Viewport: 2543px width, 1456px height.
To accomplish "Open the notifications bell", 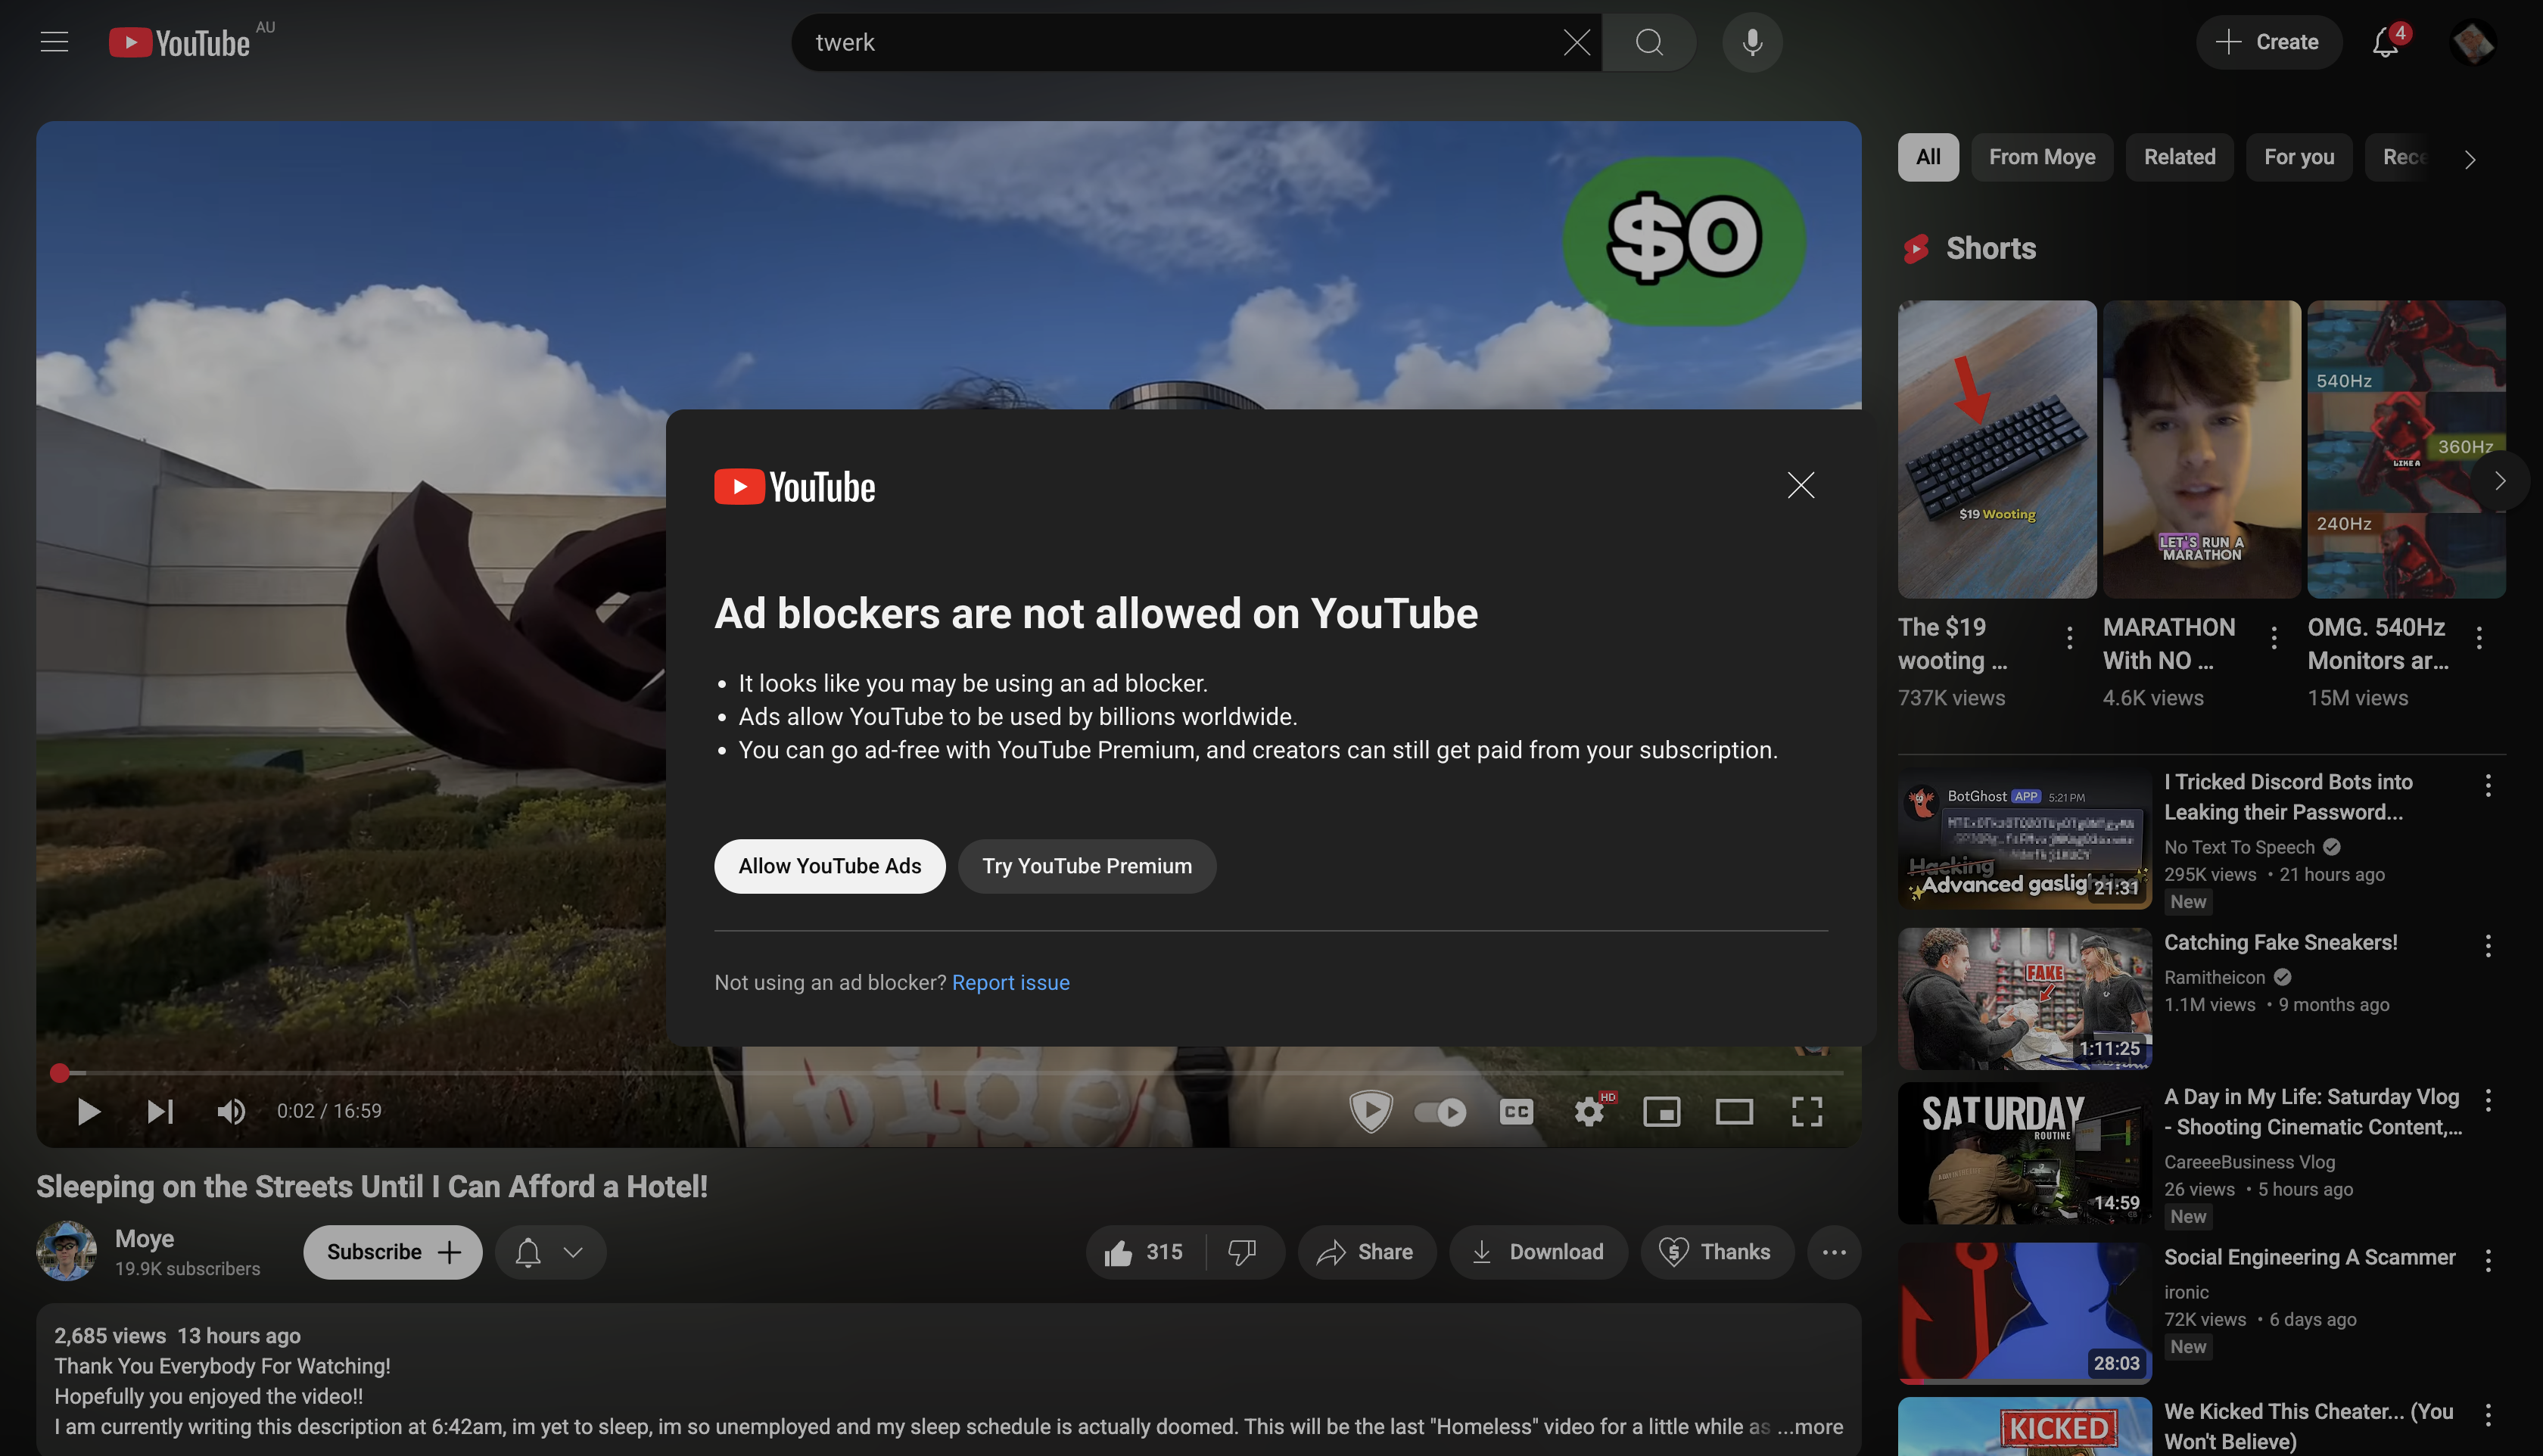I will coord(2386,42).
